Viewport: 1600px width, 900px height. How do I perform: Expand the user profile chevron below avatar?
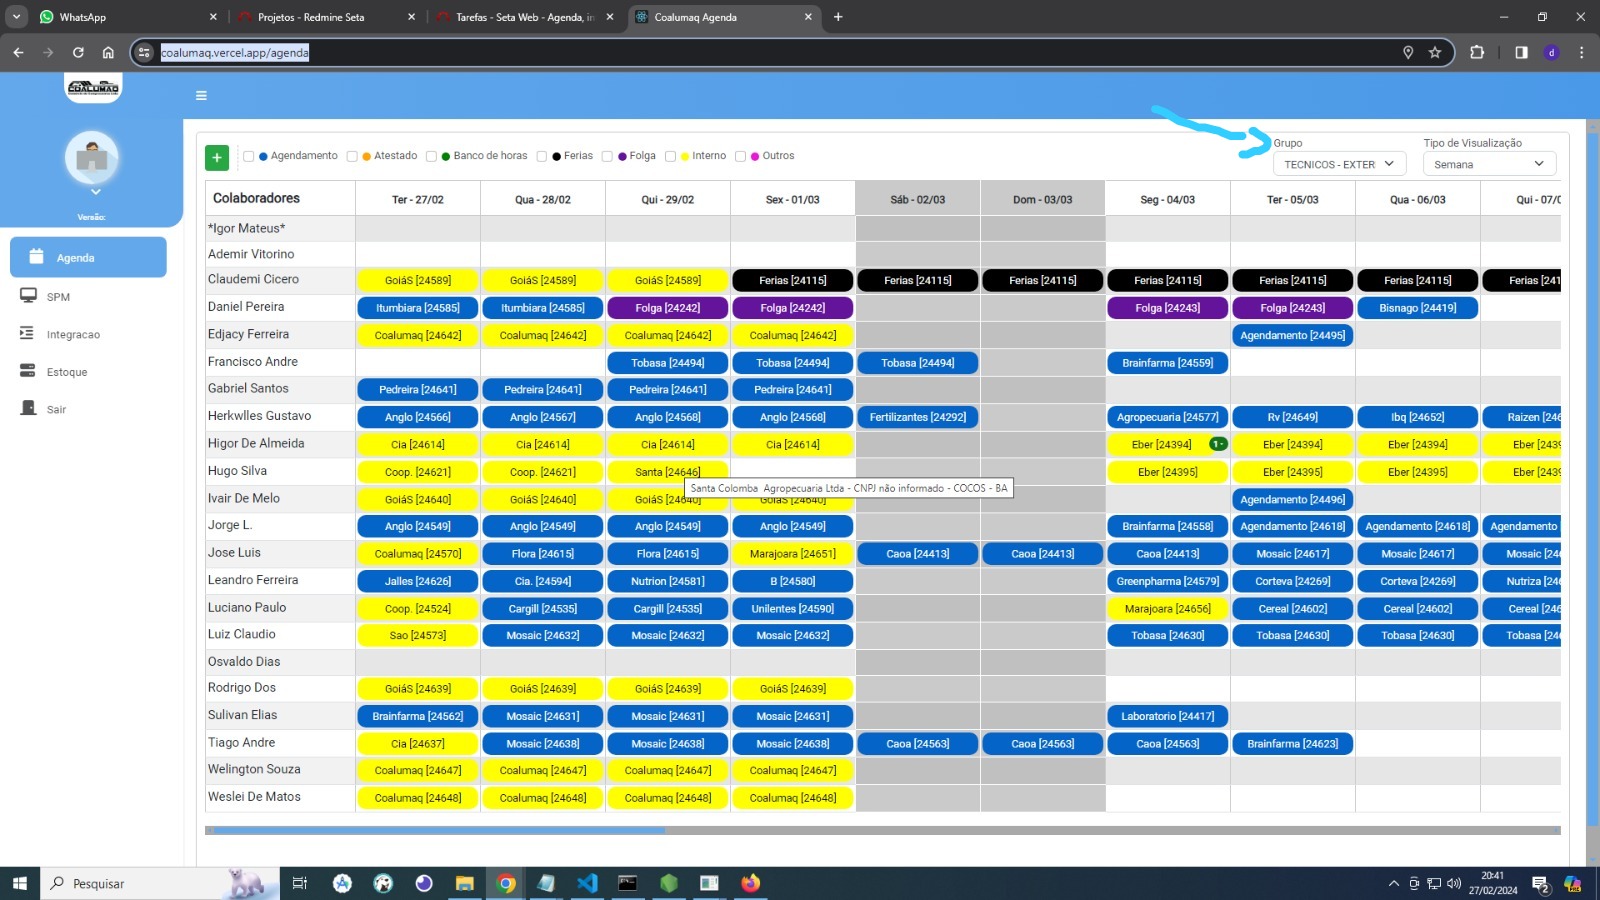95,192
